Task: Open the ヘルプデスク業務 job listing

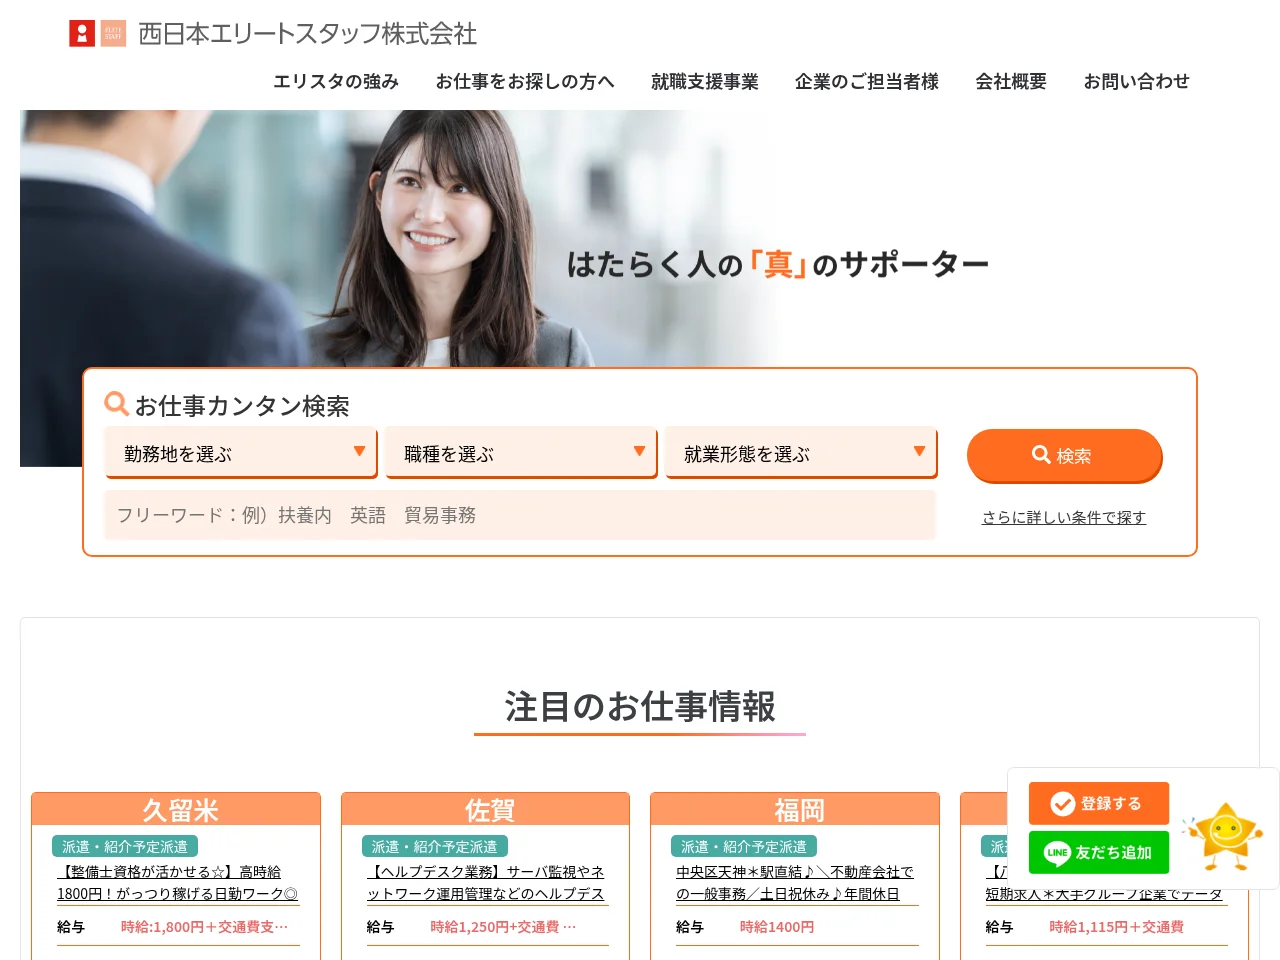Action: [487, 883]
